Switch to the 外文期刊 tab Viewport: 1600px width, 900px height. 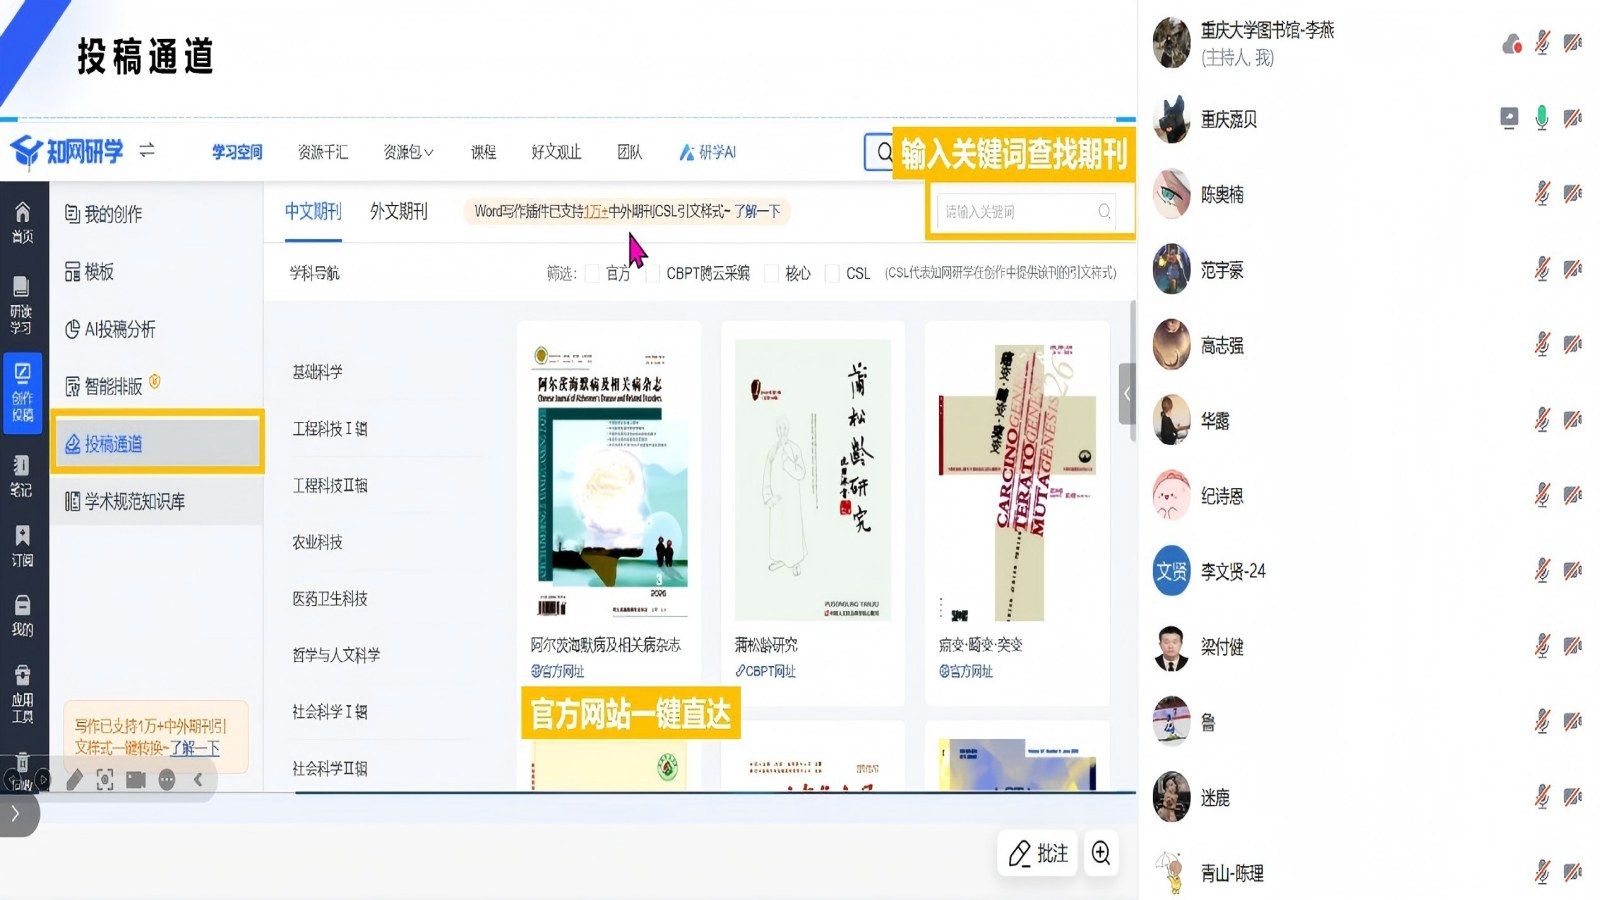click(398, 211)
